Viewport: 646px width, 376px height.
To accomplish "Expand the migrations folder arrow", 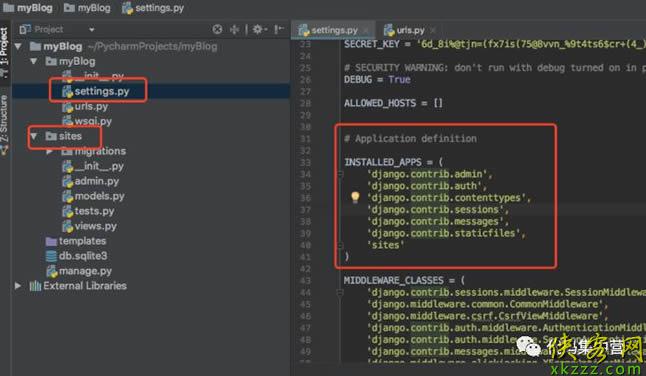I will [49, 151].
